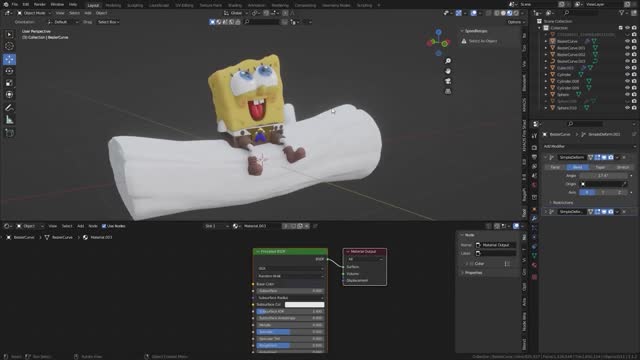
Task: Open the Orientation Default dropdown
Action: [x=63, y=22]
